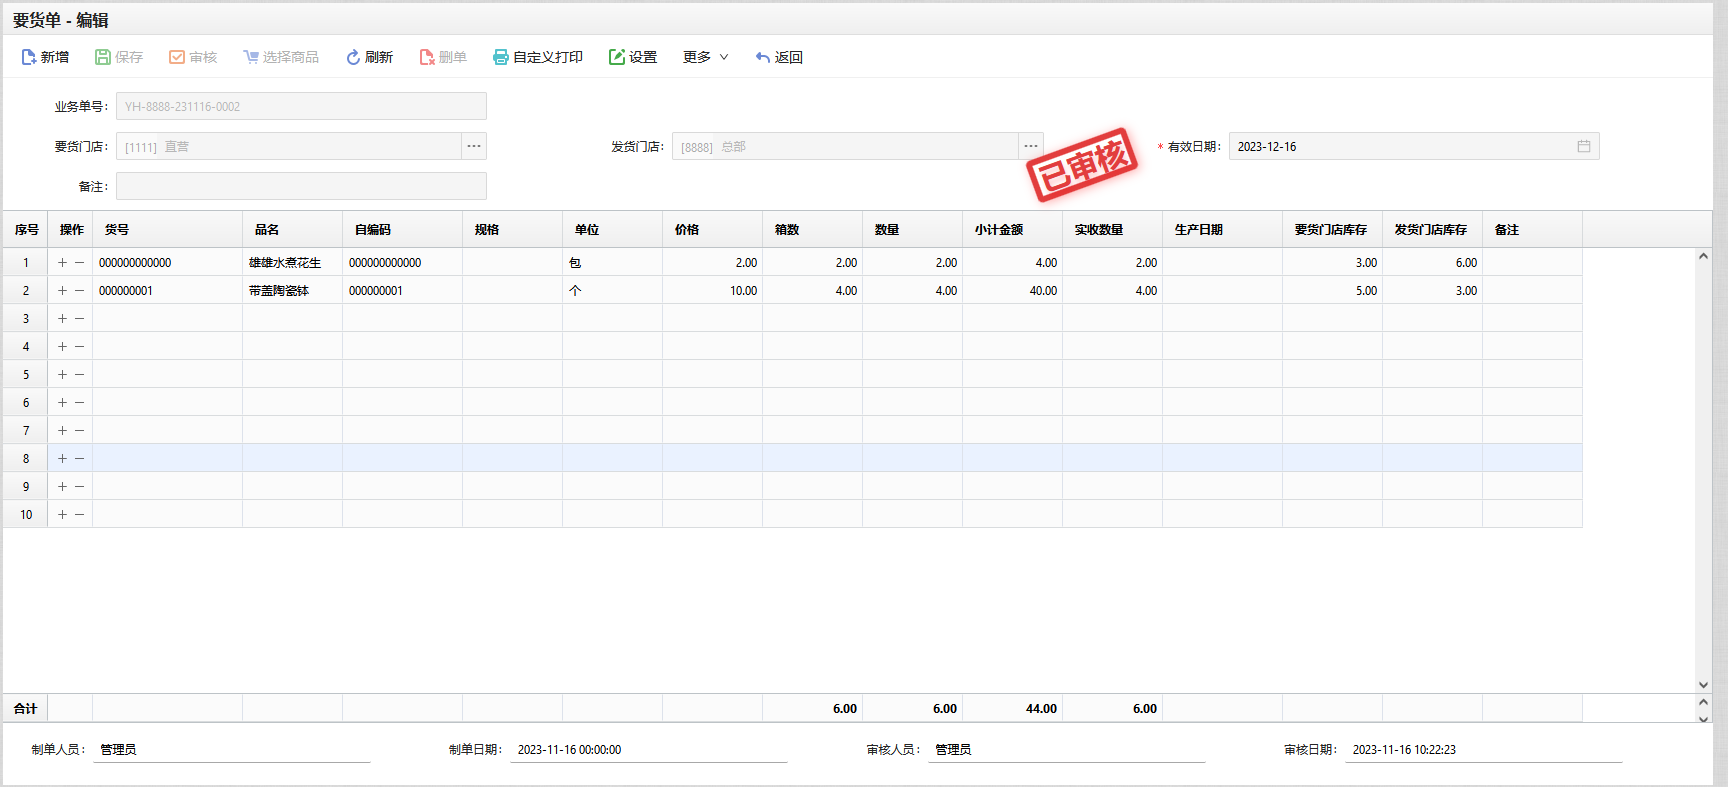Select unit cell 包
This screenshot has height=787, width=1728.
[612, 262]
